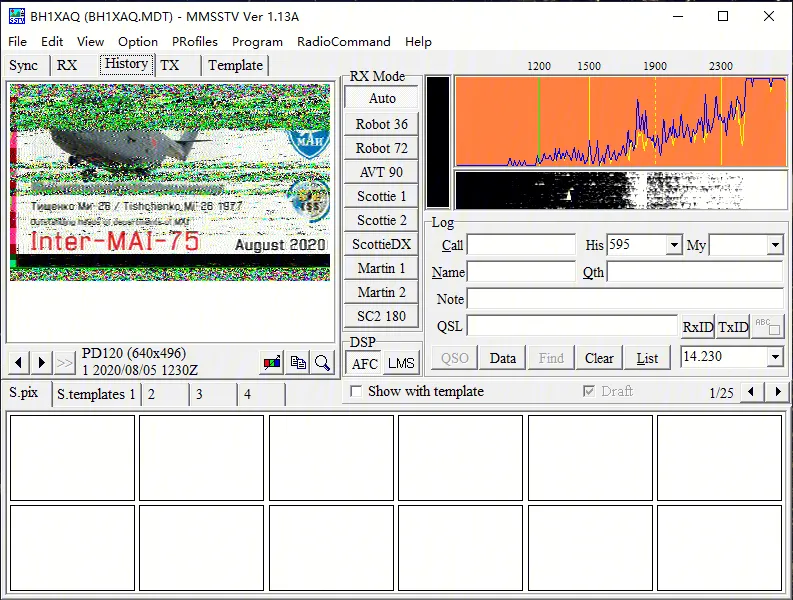The image size is (793, 600).
Task: Click the Clear log button
Action: (599, 358)
